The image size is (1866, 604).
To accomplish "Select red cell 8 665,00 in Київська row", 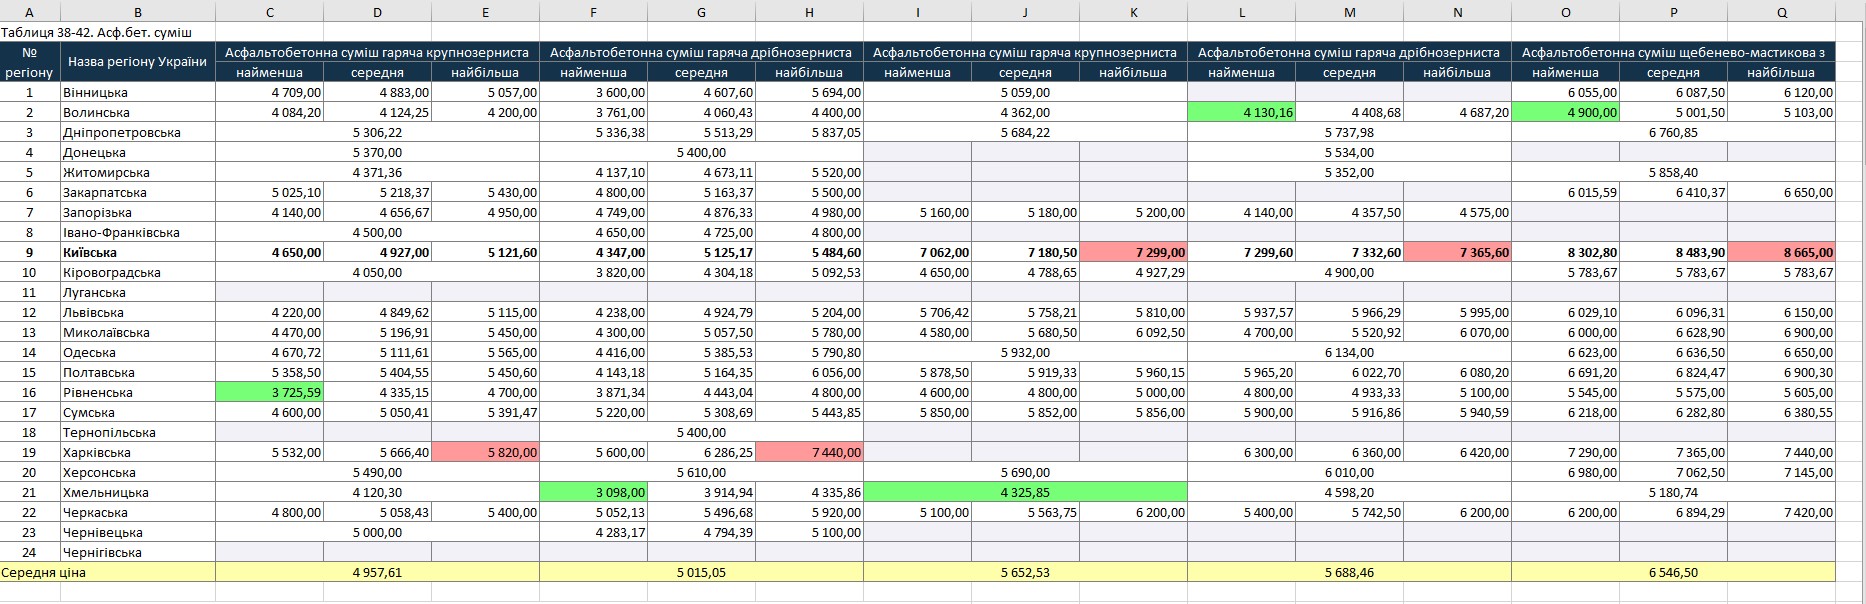I will click(x=1781, y=253).
